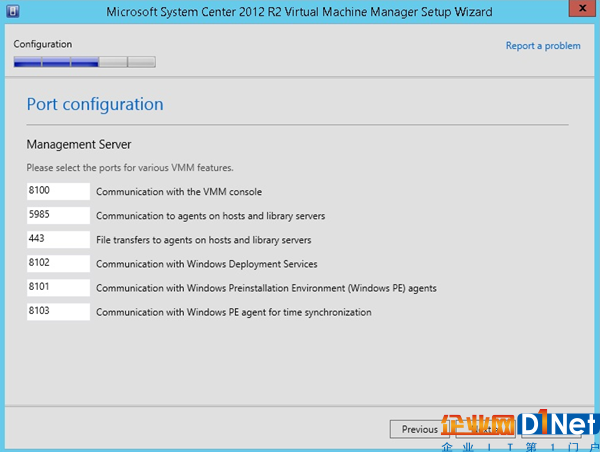
Task: Click 'Windows Preinstallation Environment' agents label
Action: (266, 288)
